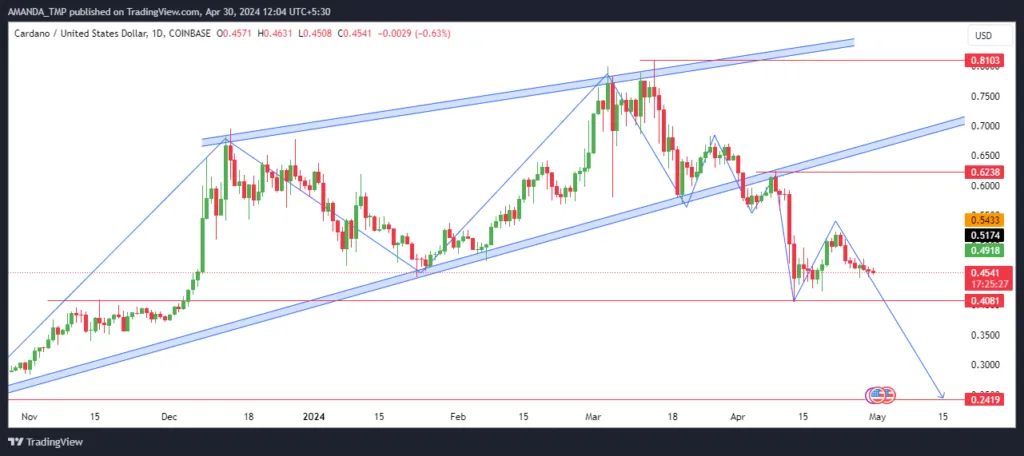
Task: Click the orange 0.5433 price label
Action: coord(985,220)
